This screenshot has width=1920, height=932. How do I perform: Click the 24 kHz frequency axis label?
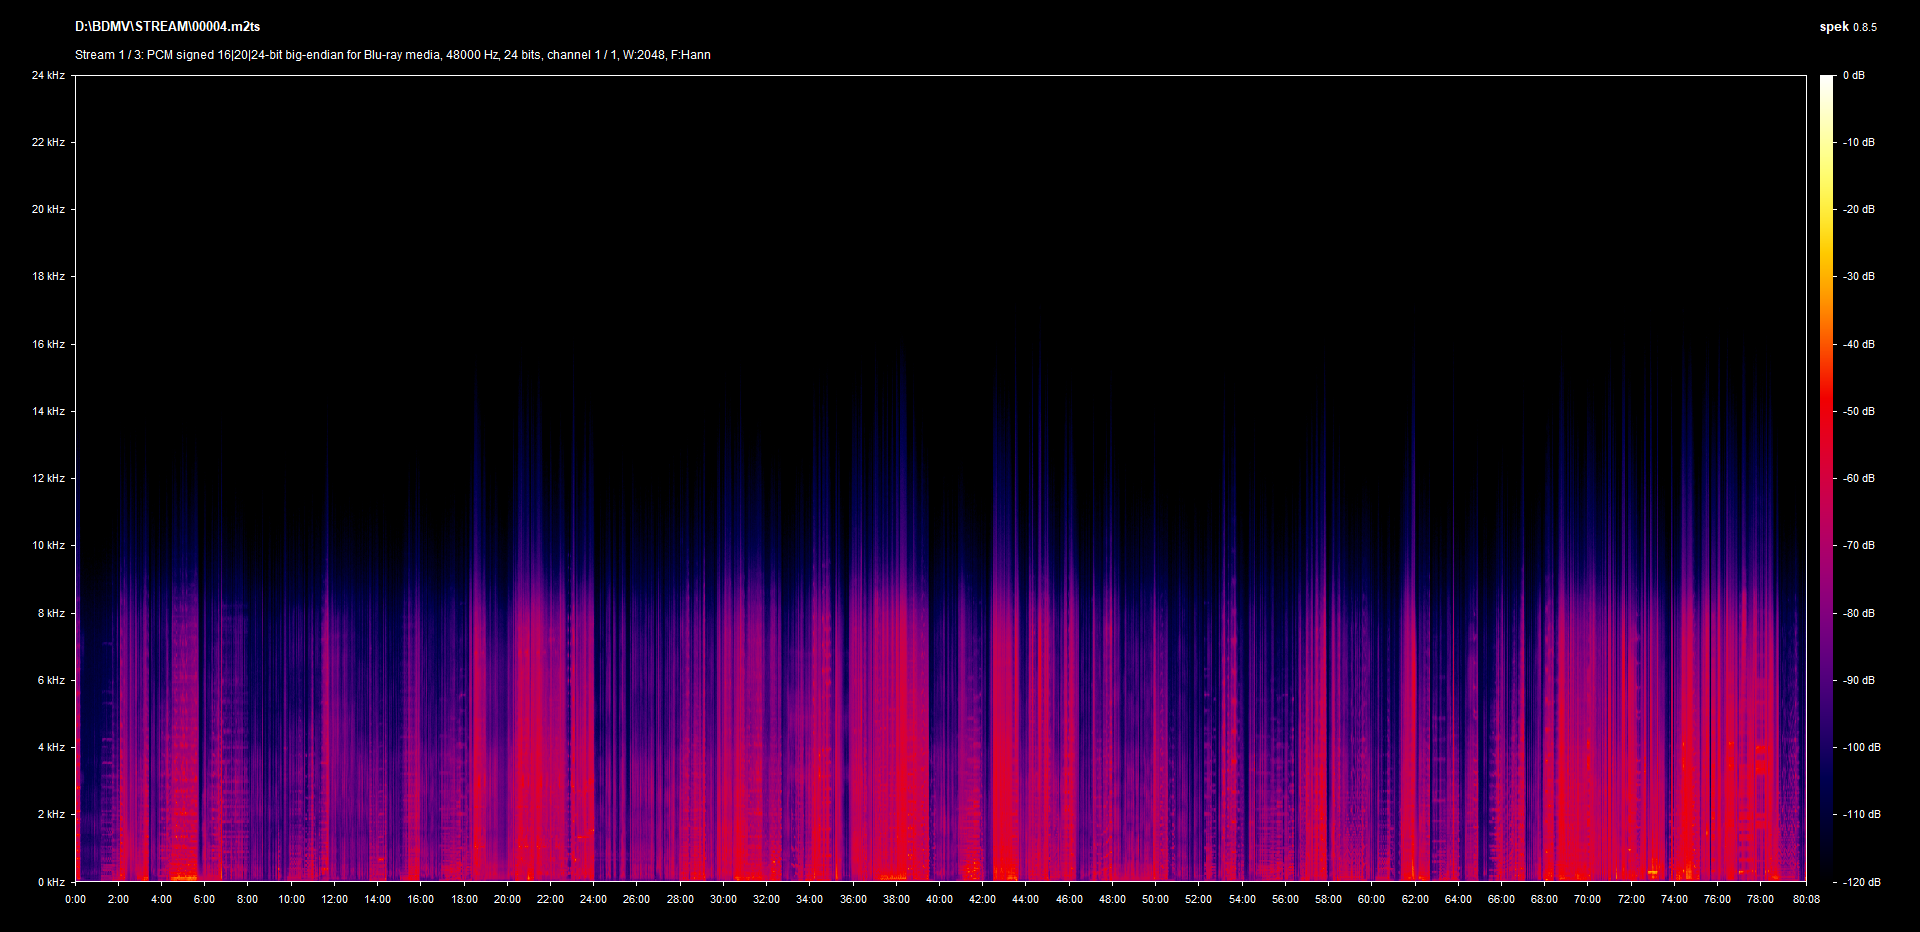[x=48, y=75]
